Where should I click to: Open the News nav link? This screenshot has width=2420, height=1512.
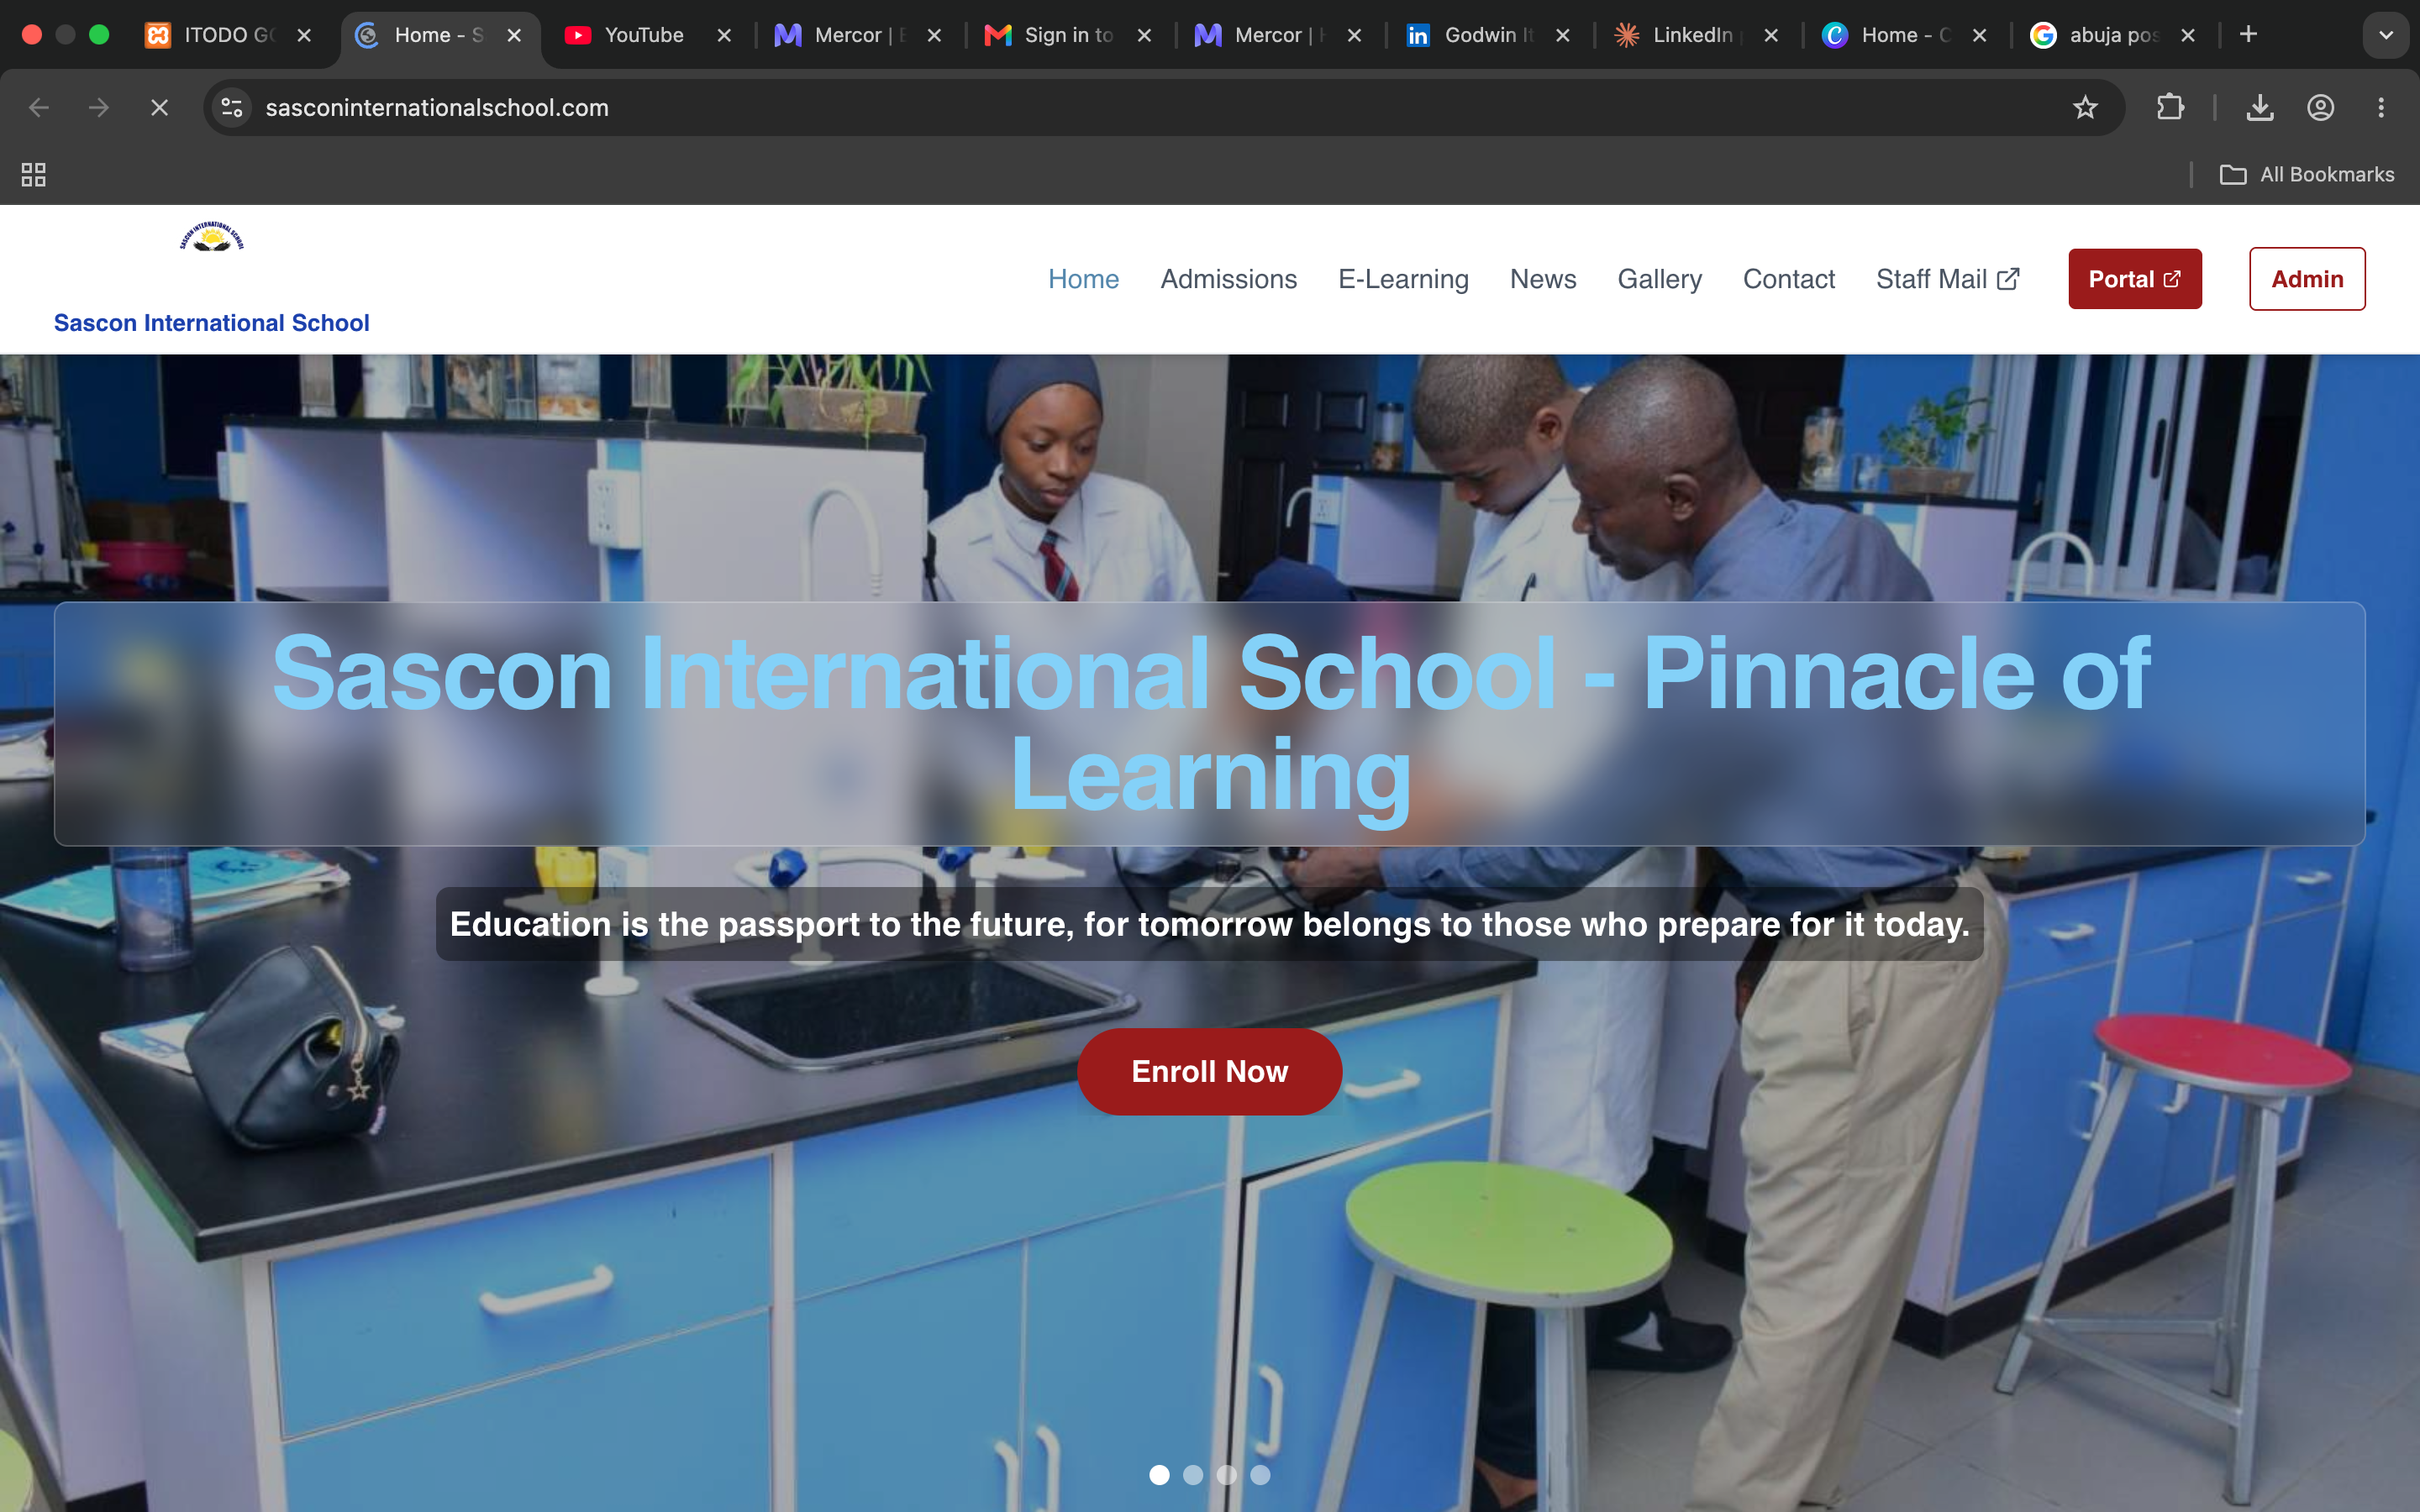[1543, 279]
